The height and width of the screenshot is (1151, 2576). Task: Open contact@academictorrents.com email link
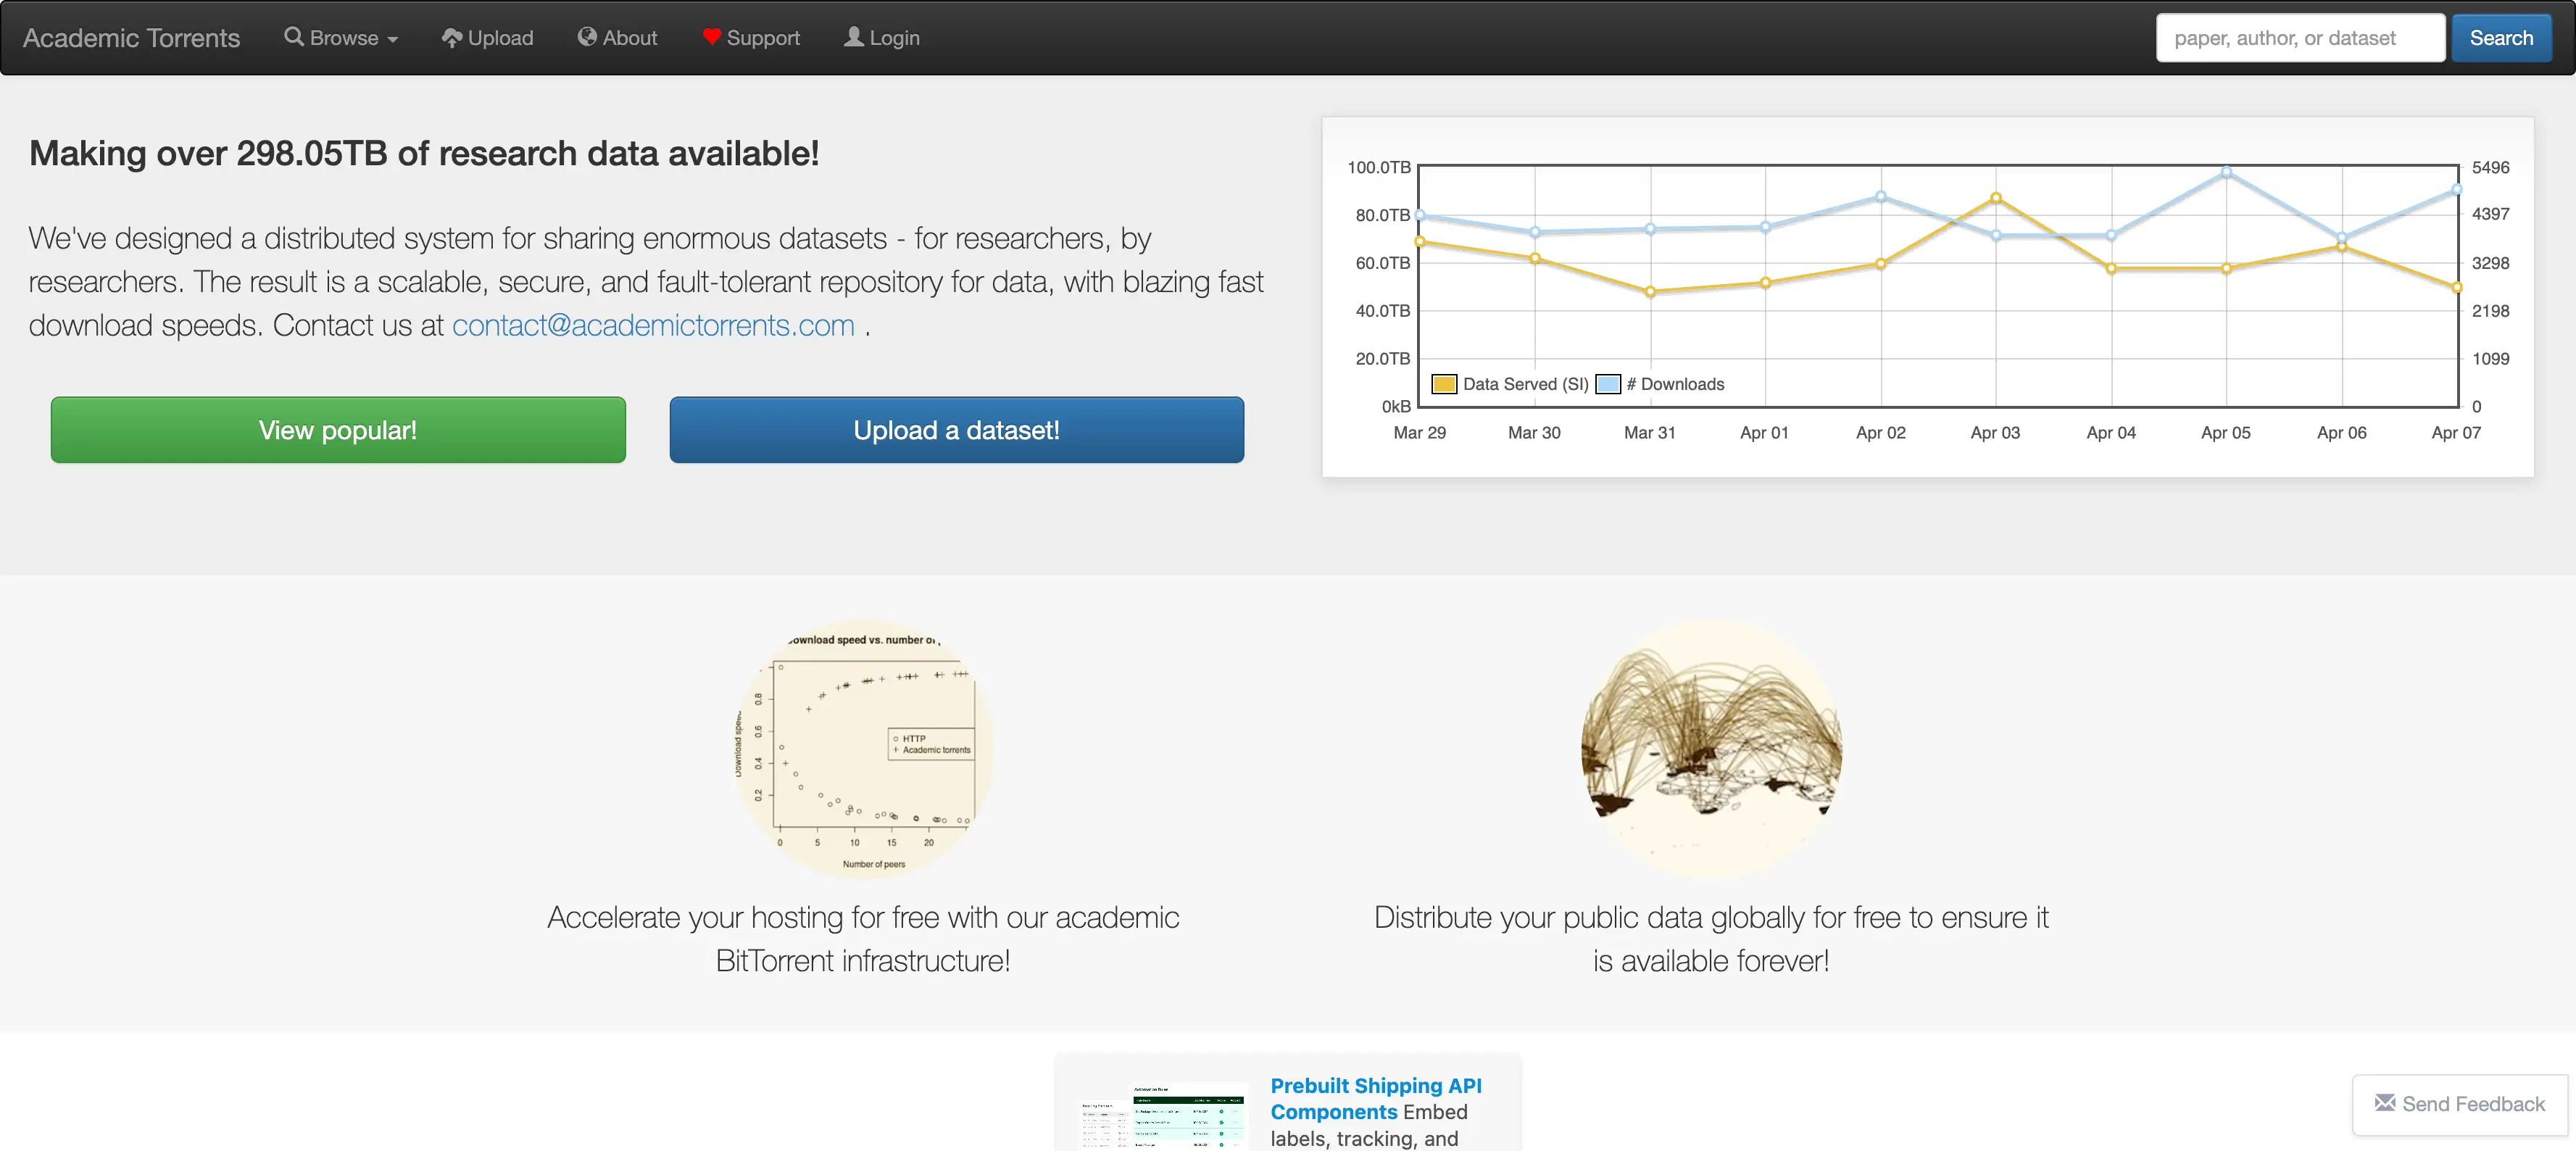(653, 325)
